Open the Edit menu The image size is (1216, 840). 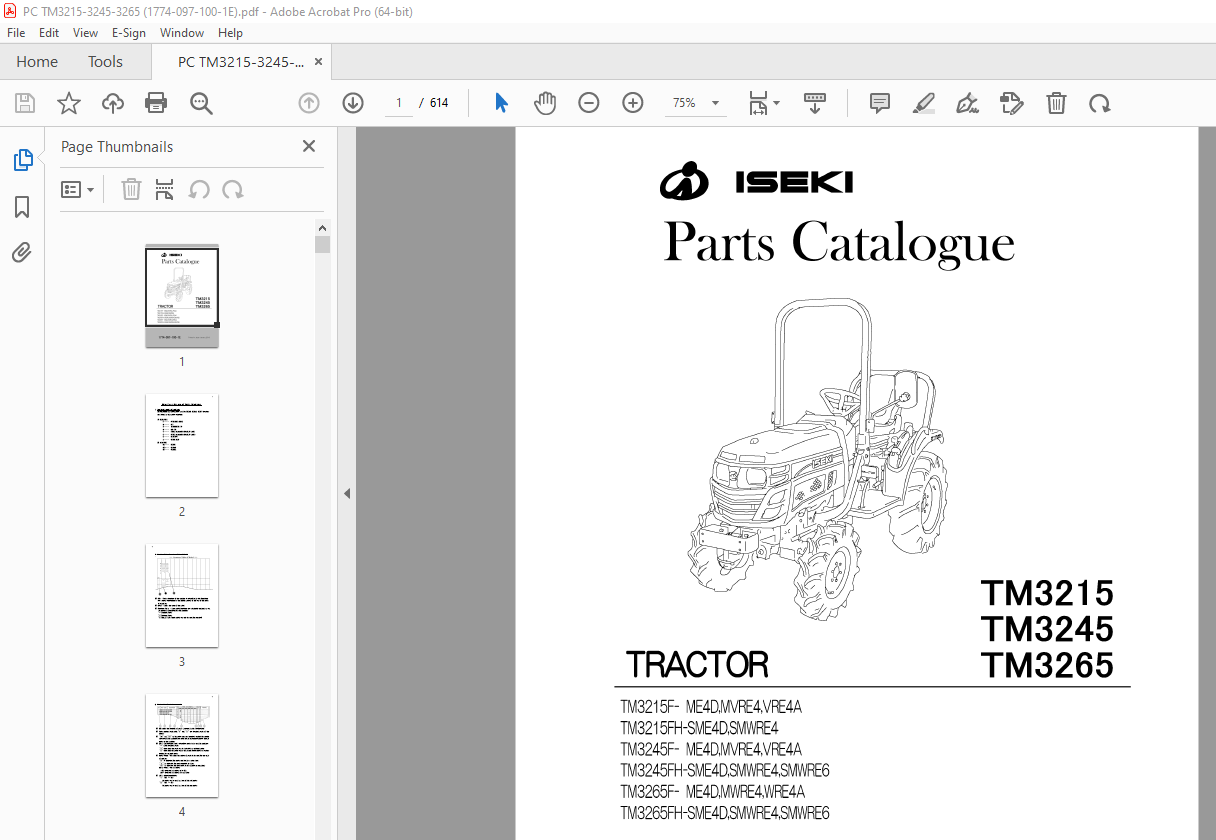click(49, 33)
